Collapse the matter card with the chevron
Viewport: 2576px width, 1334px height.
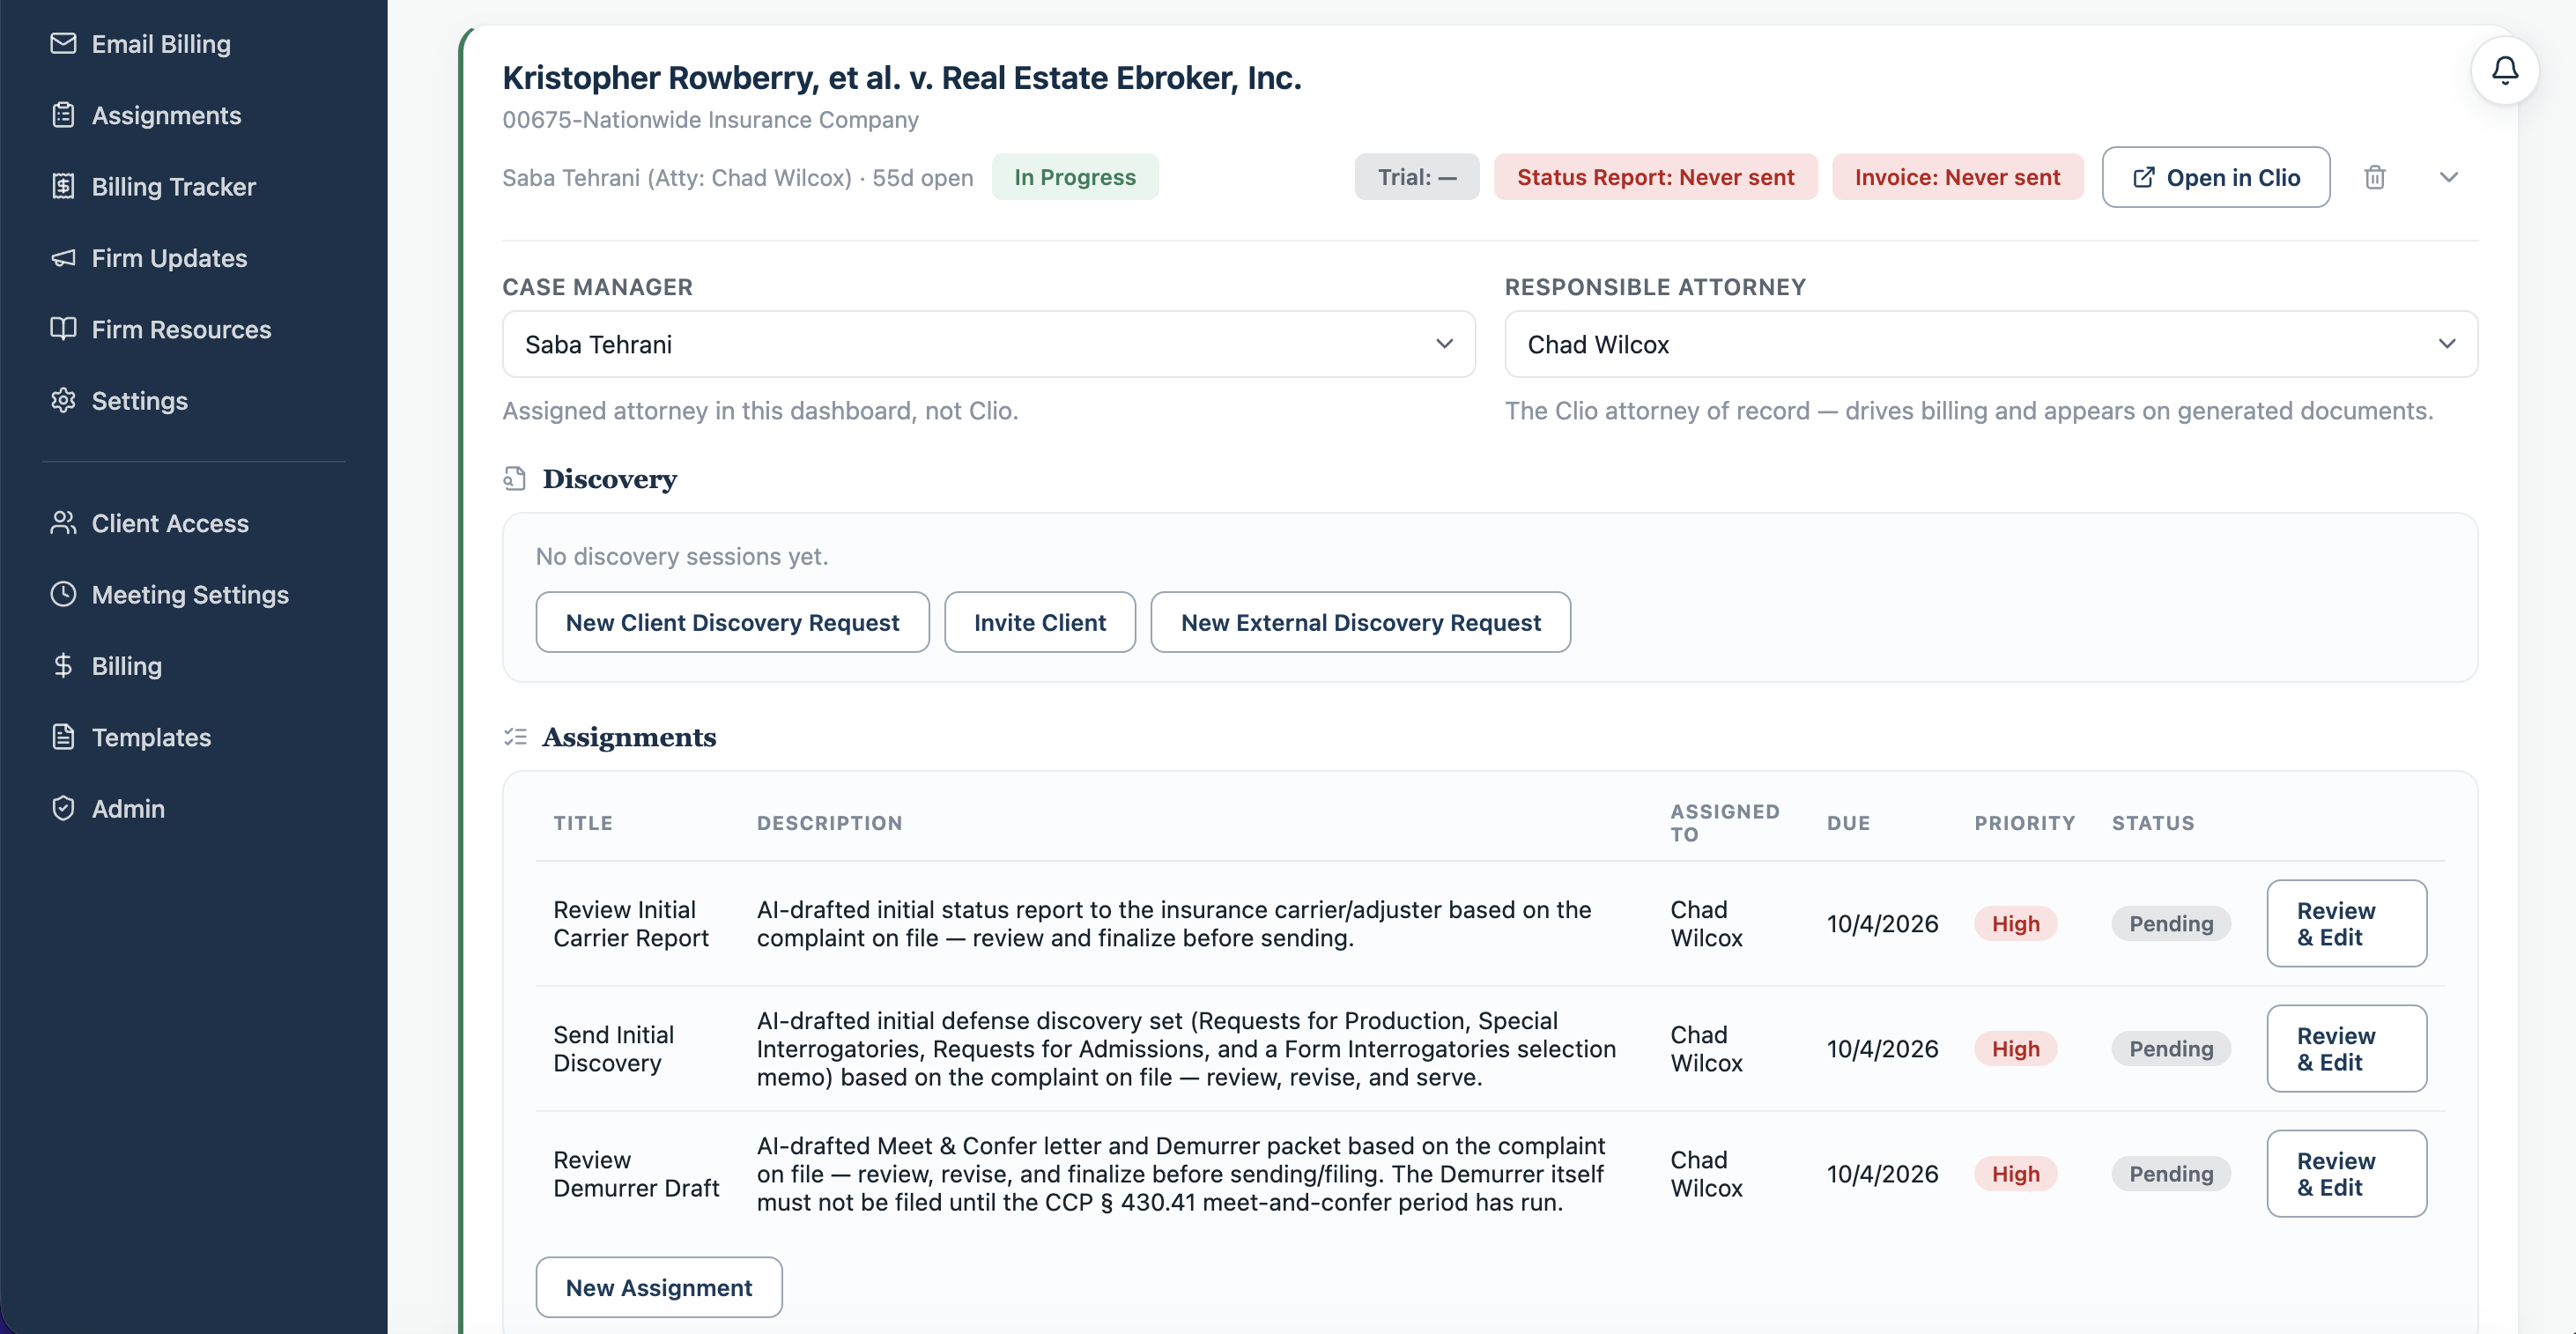point(2448,177)
